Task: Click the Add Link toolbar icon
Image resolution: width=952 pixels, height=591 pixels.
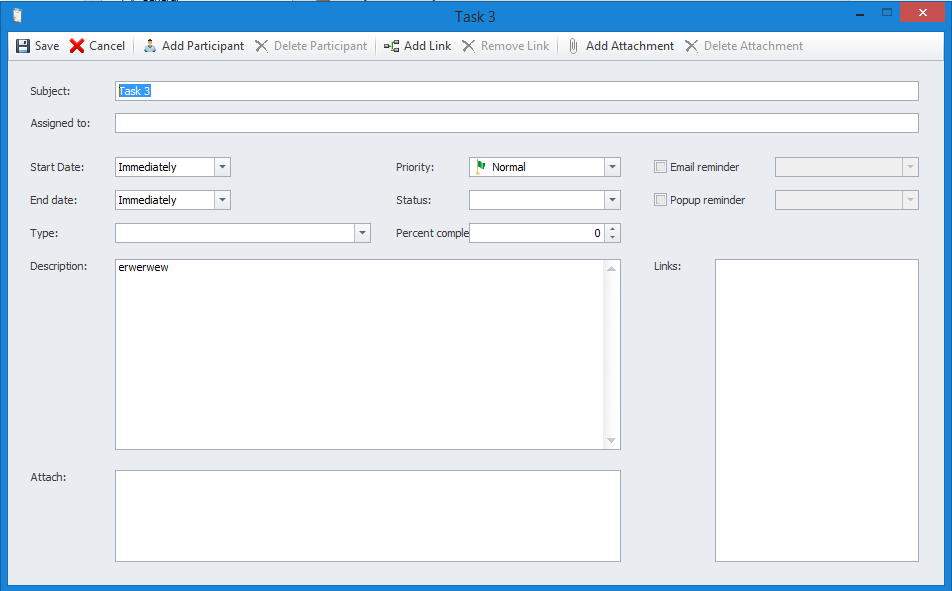Action: 391,46
